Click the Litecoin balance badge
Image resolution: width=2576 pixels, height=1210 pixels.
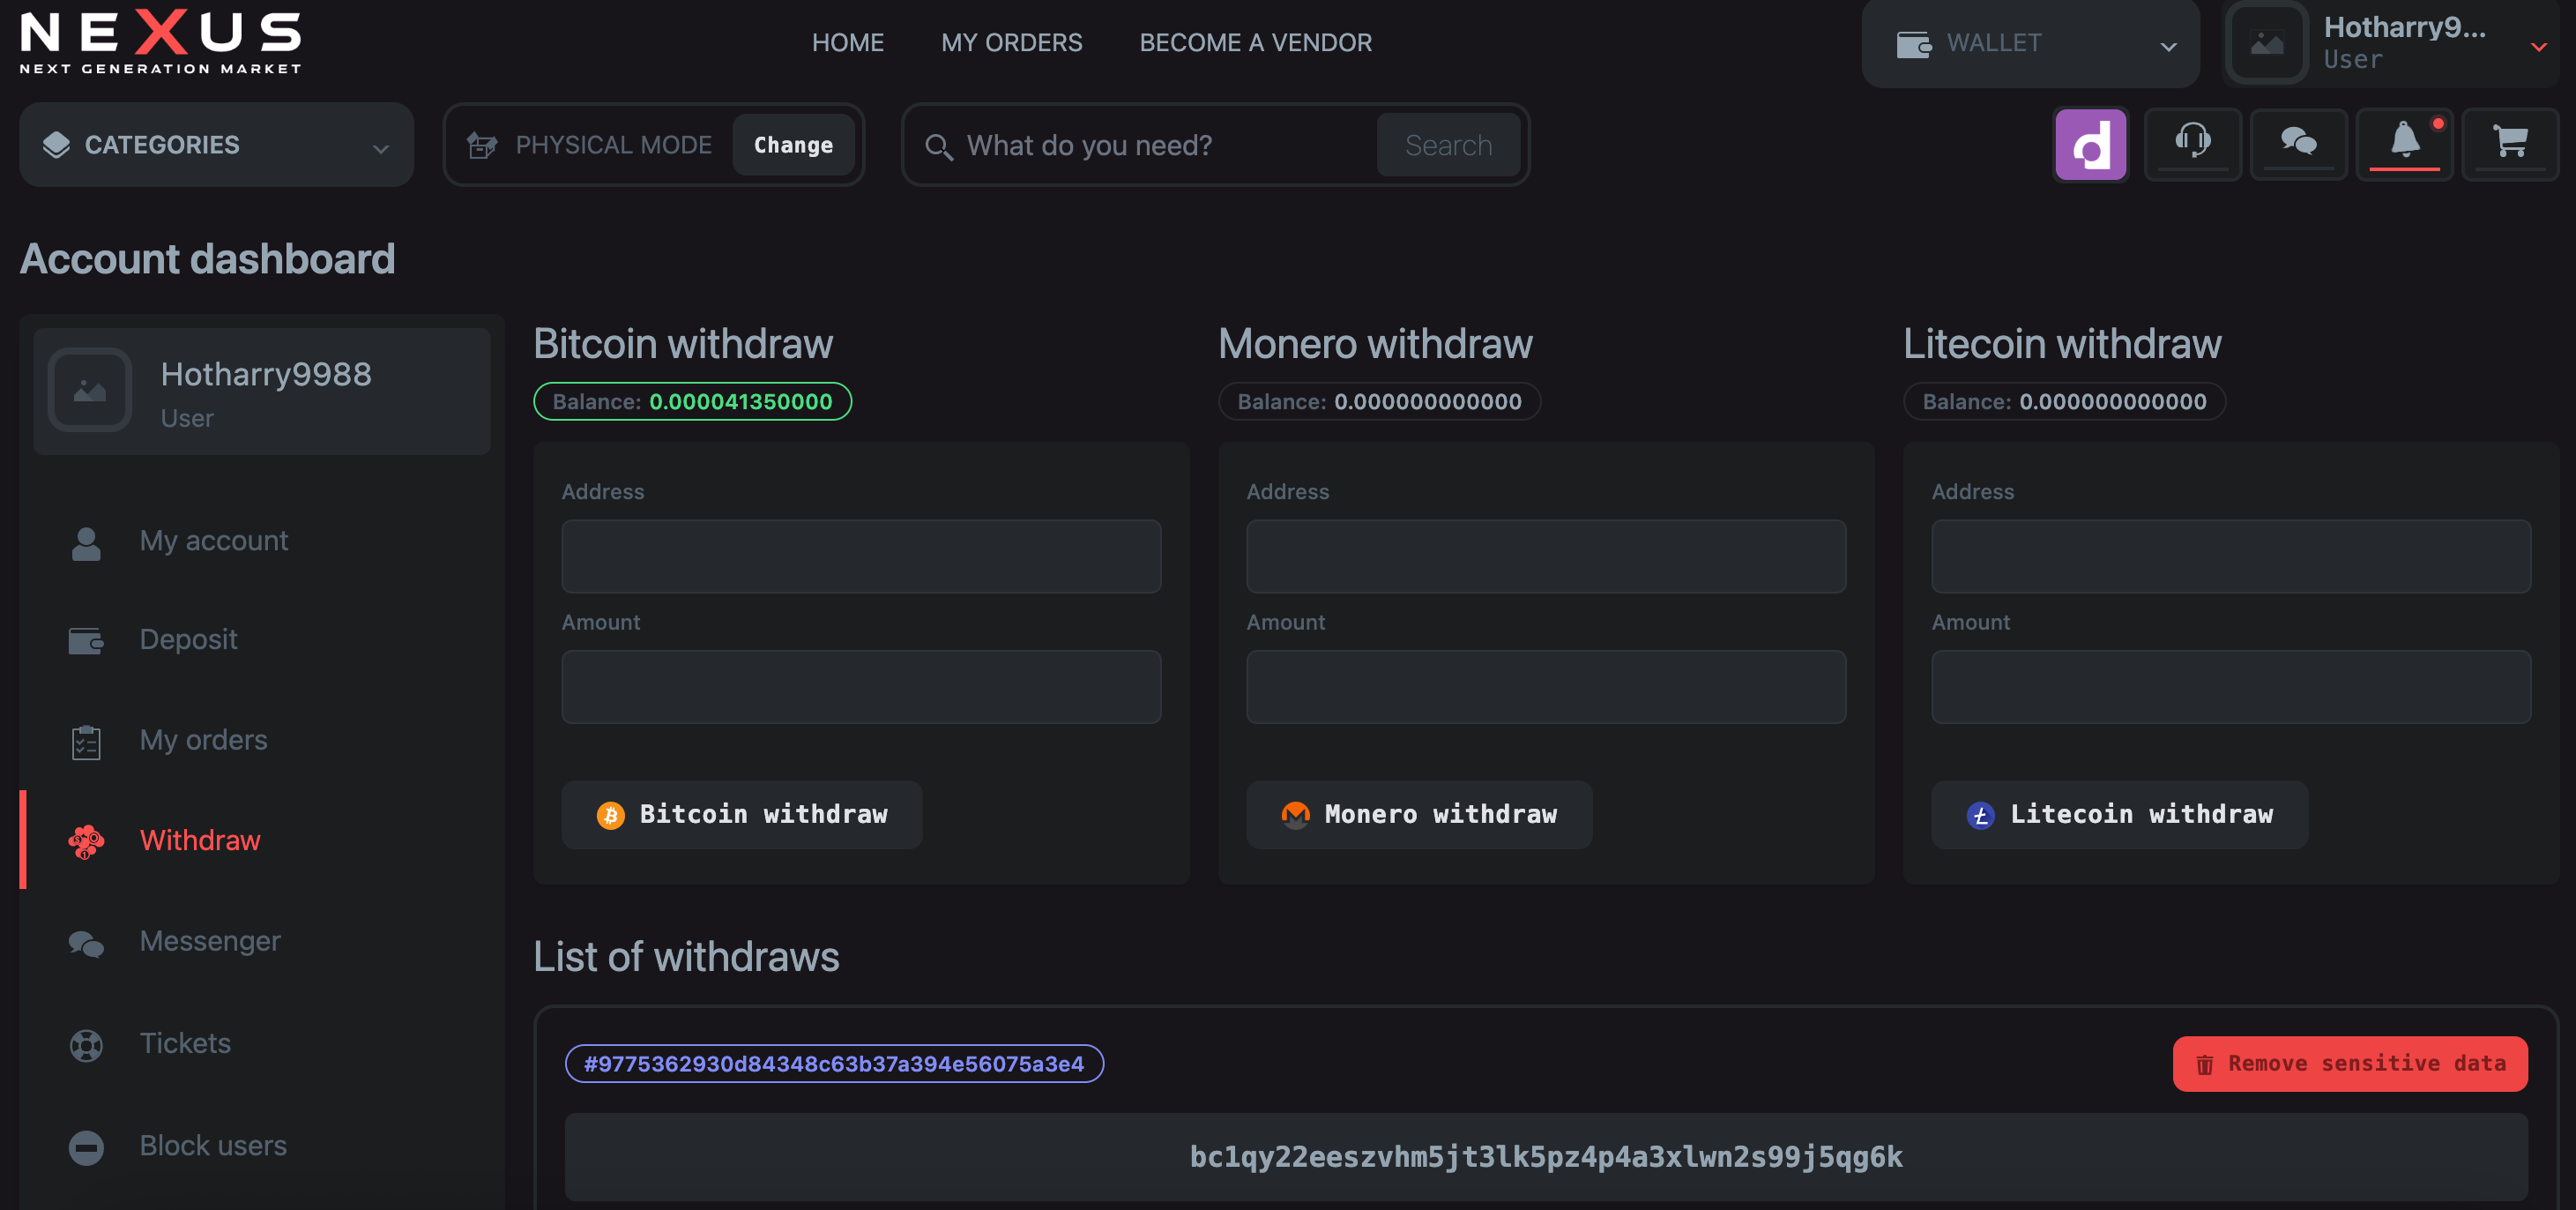pyautogui.click(x=2064, y=402)
